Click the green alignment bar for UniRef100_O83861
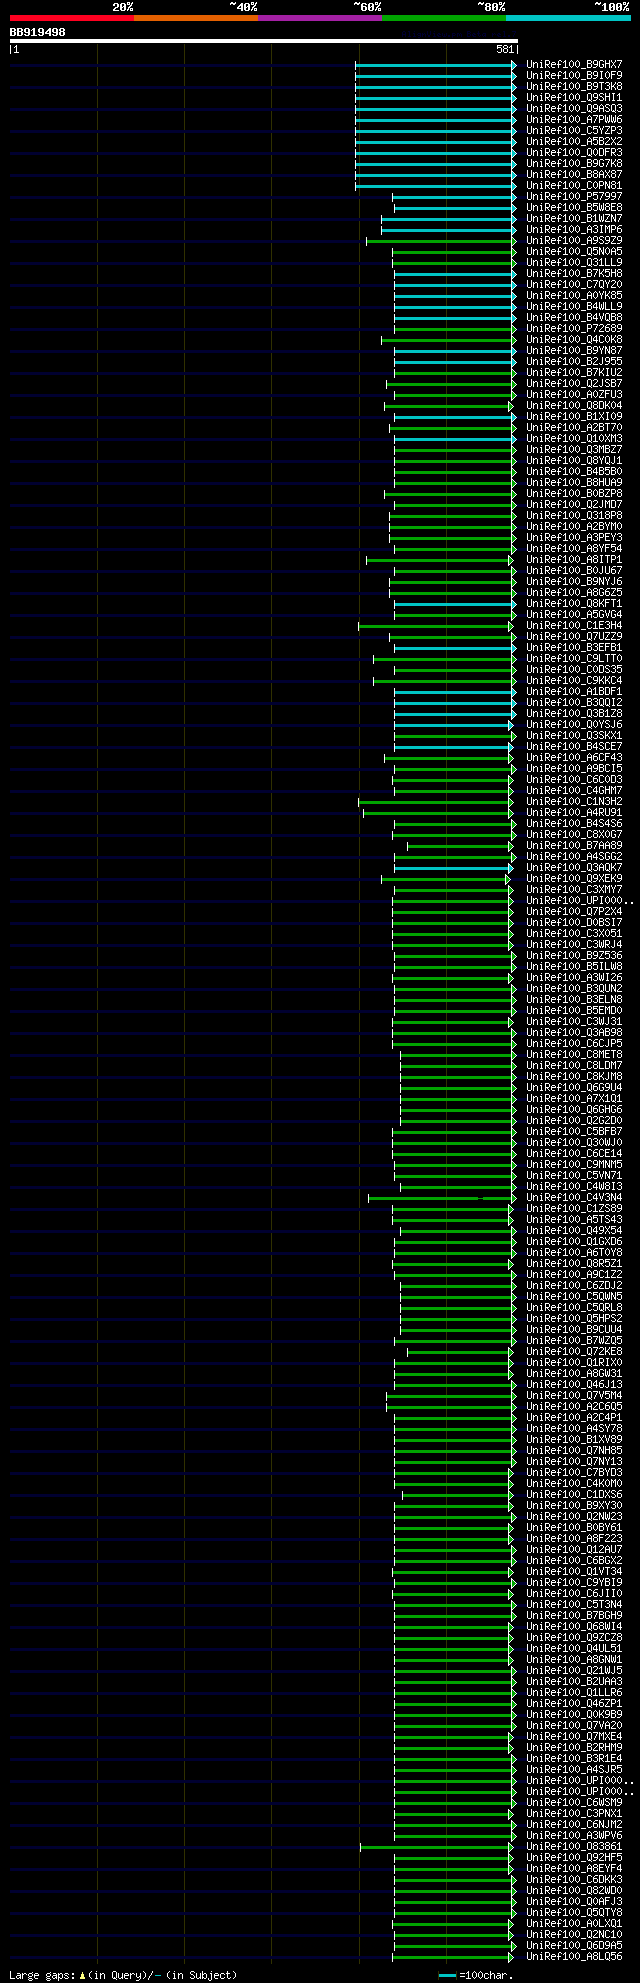 click(x=435, y=1847)
